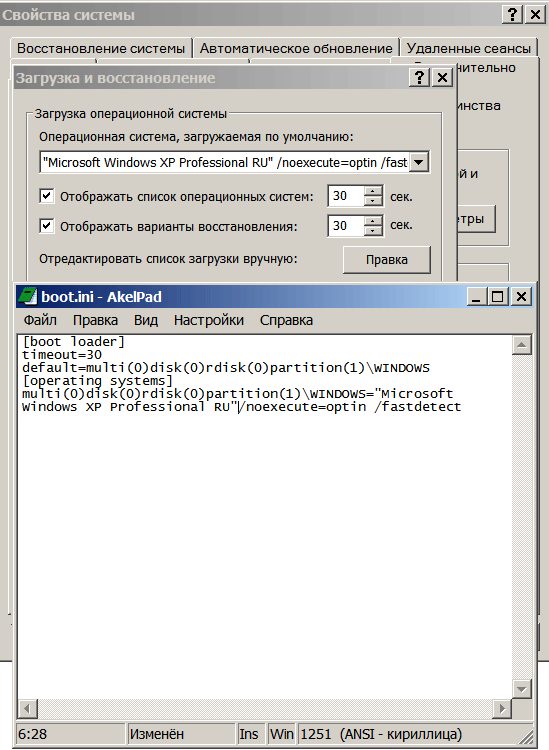Decrease recovery options display seconds

[373, 231]
